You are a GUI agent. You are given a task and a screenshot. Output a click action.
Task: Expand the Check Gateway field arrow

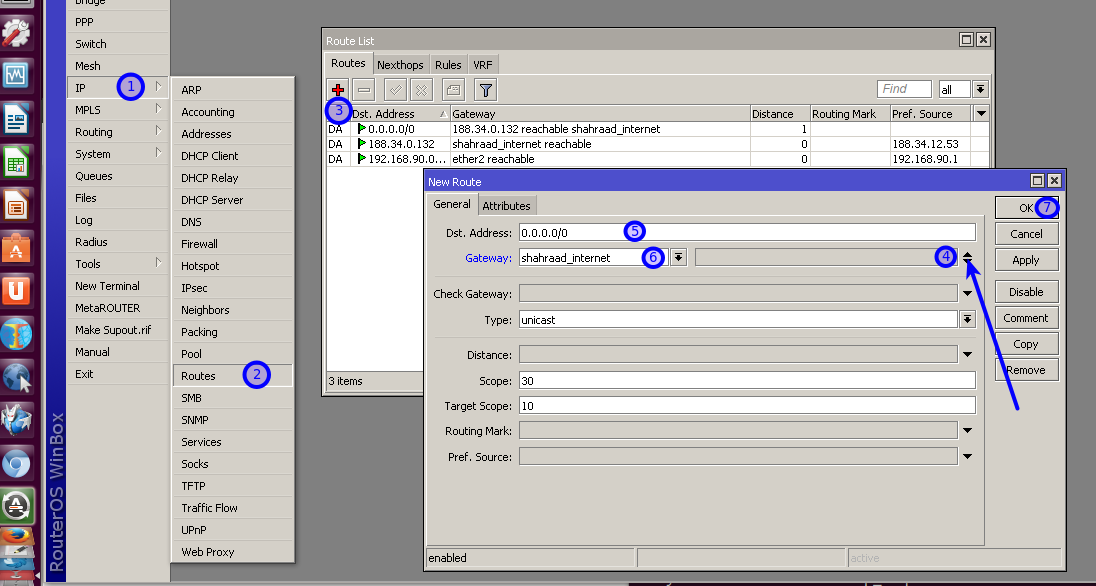tap(967, 294)
